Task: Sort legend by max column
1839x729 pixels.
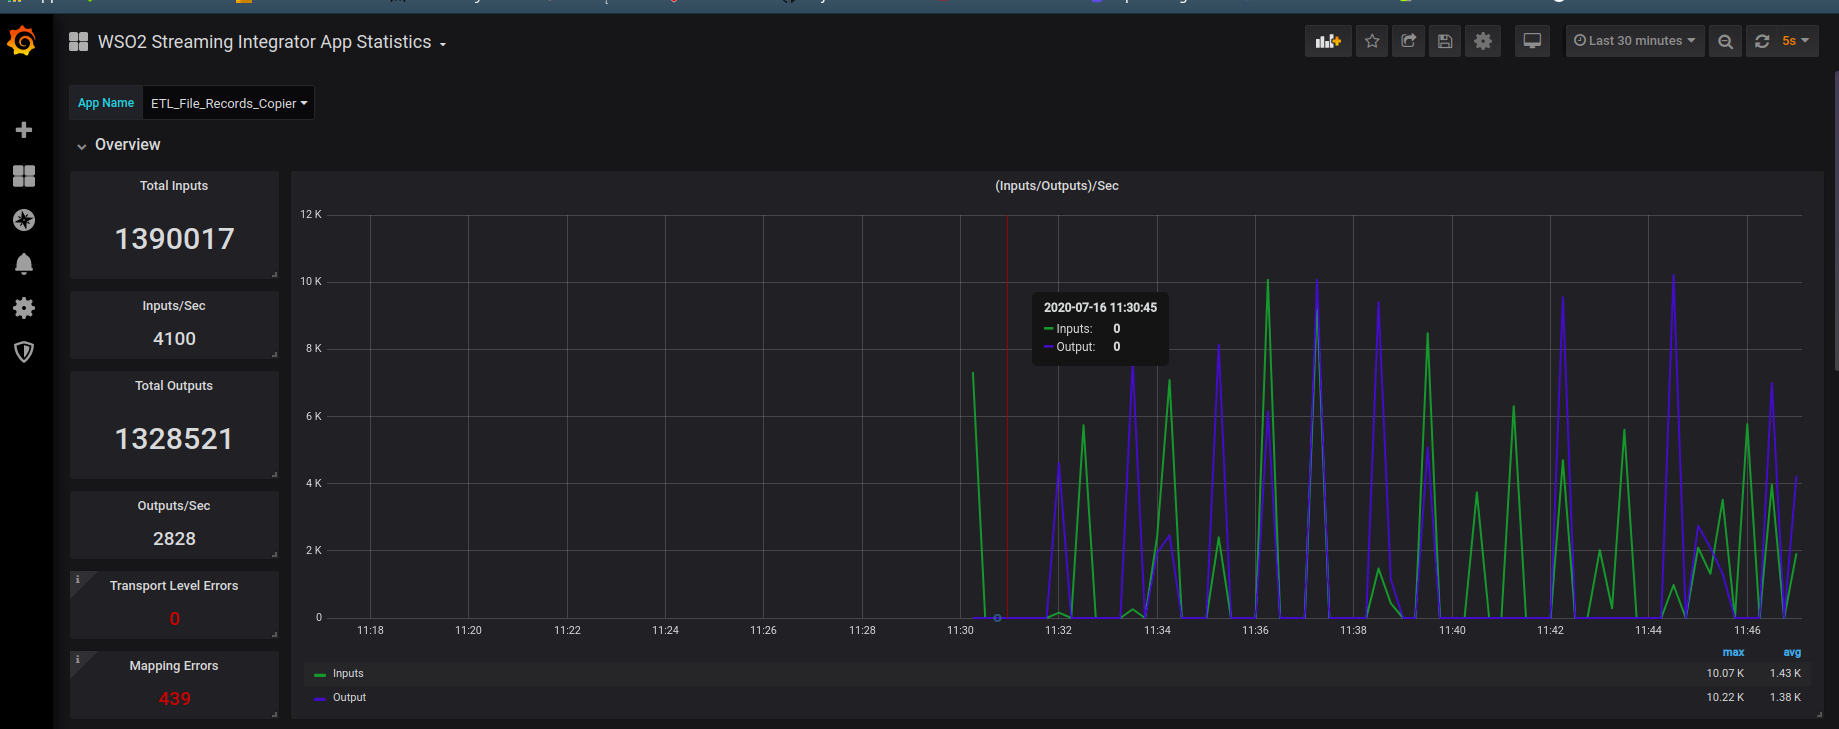Action: pos(1733,652)
